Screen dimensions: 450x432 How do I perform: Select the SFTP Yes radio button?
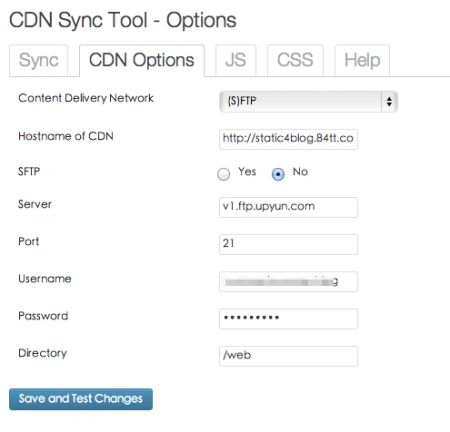pyautogui.click(x=223, y=174)
